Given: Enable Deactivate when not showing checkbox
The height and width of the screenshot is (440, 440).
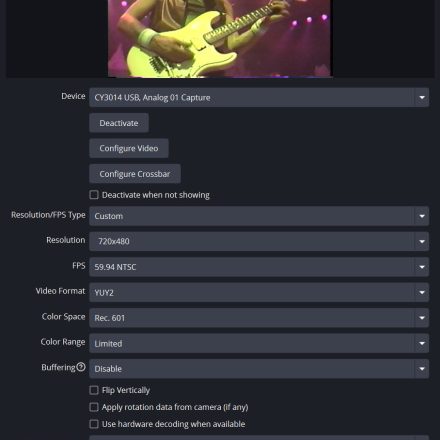Looking at the screenshot, I should pyautogui.click(x=94, y=195).
